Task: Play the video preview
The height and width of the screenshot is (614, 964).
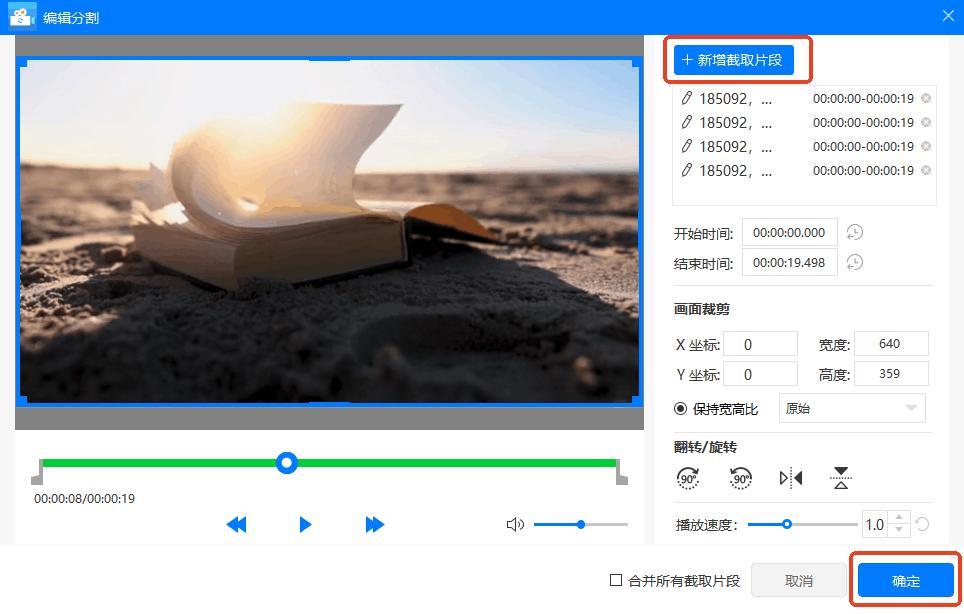Action: (x=305, y=524)
